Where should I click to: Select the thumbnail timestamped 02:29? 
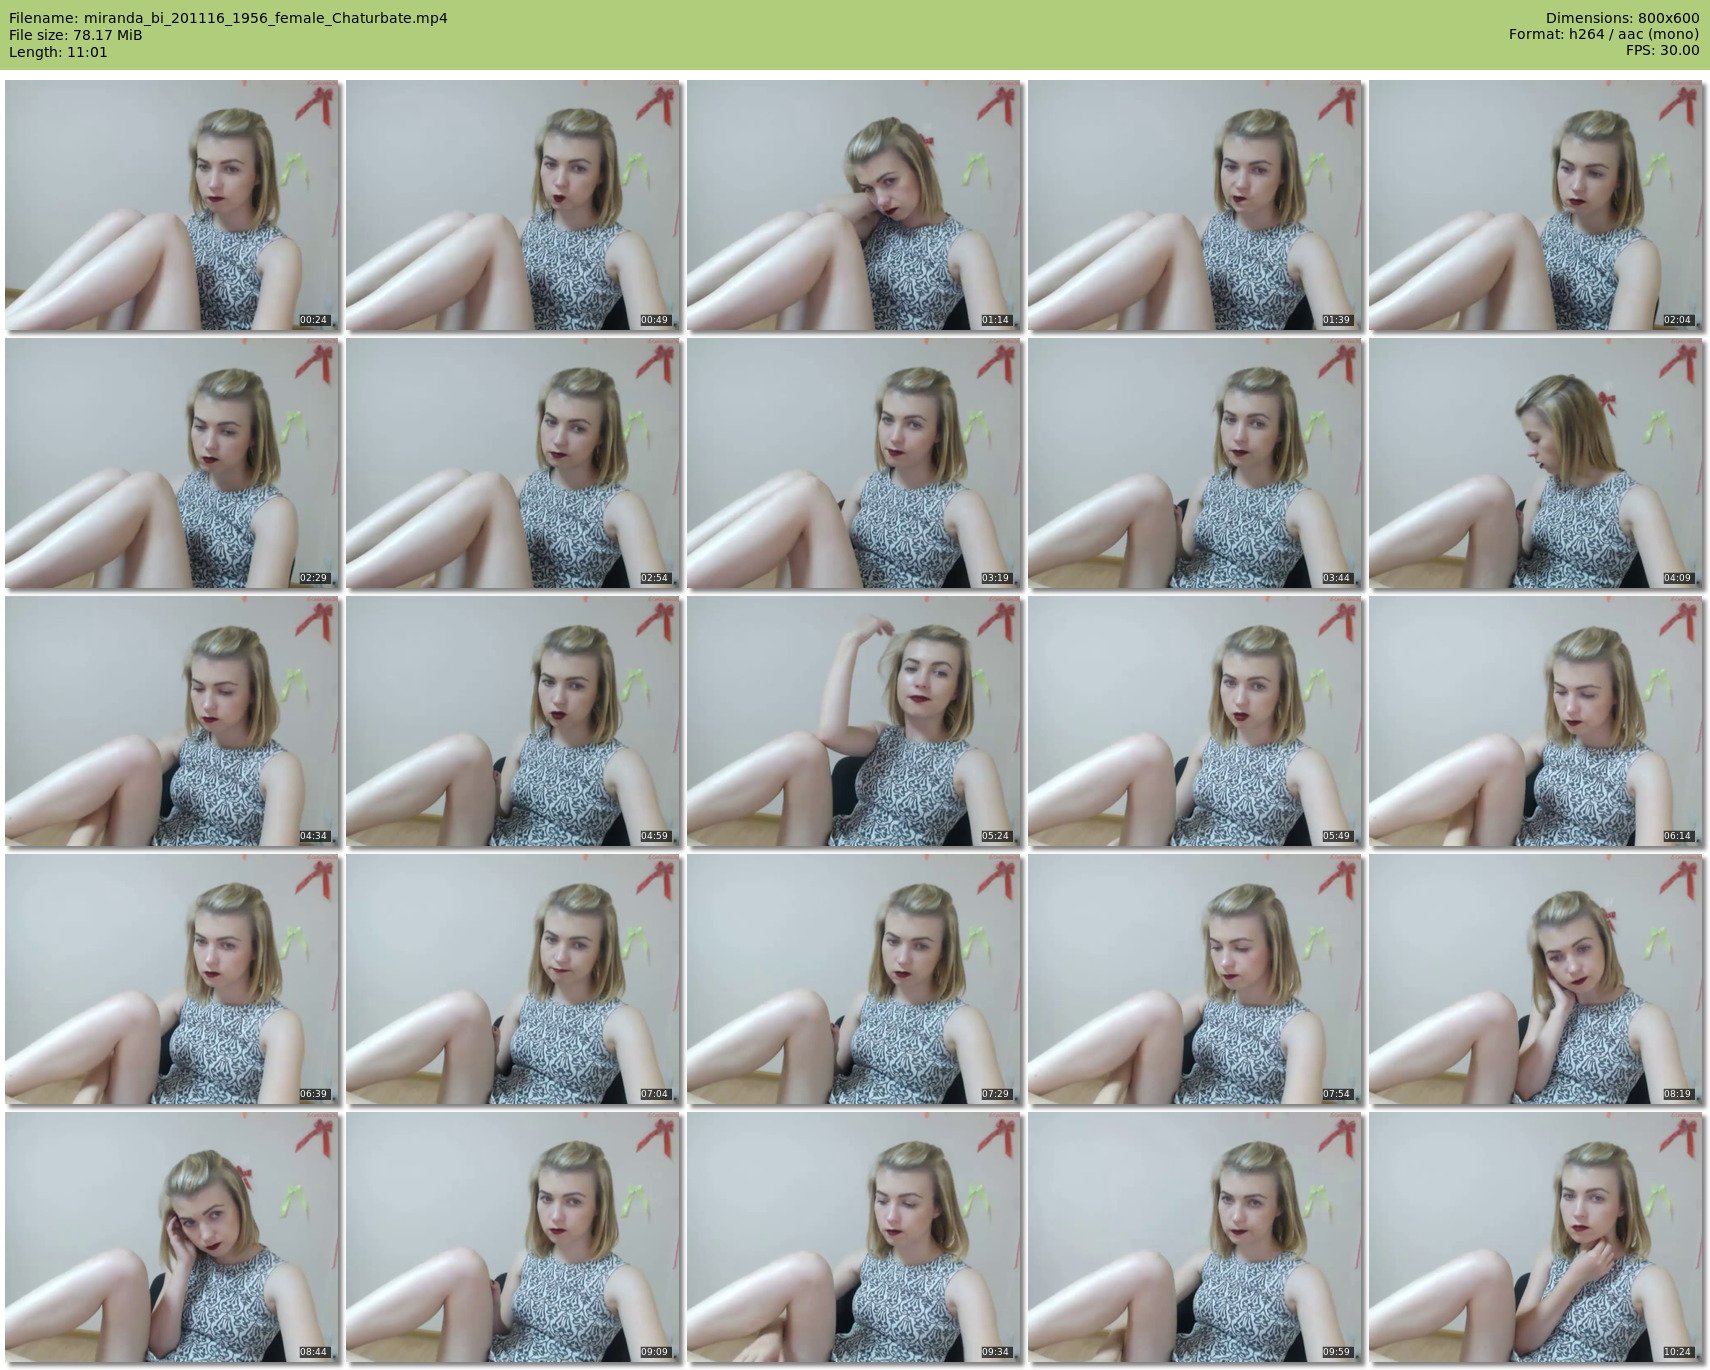[172, 463]
